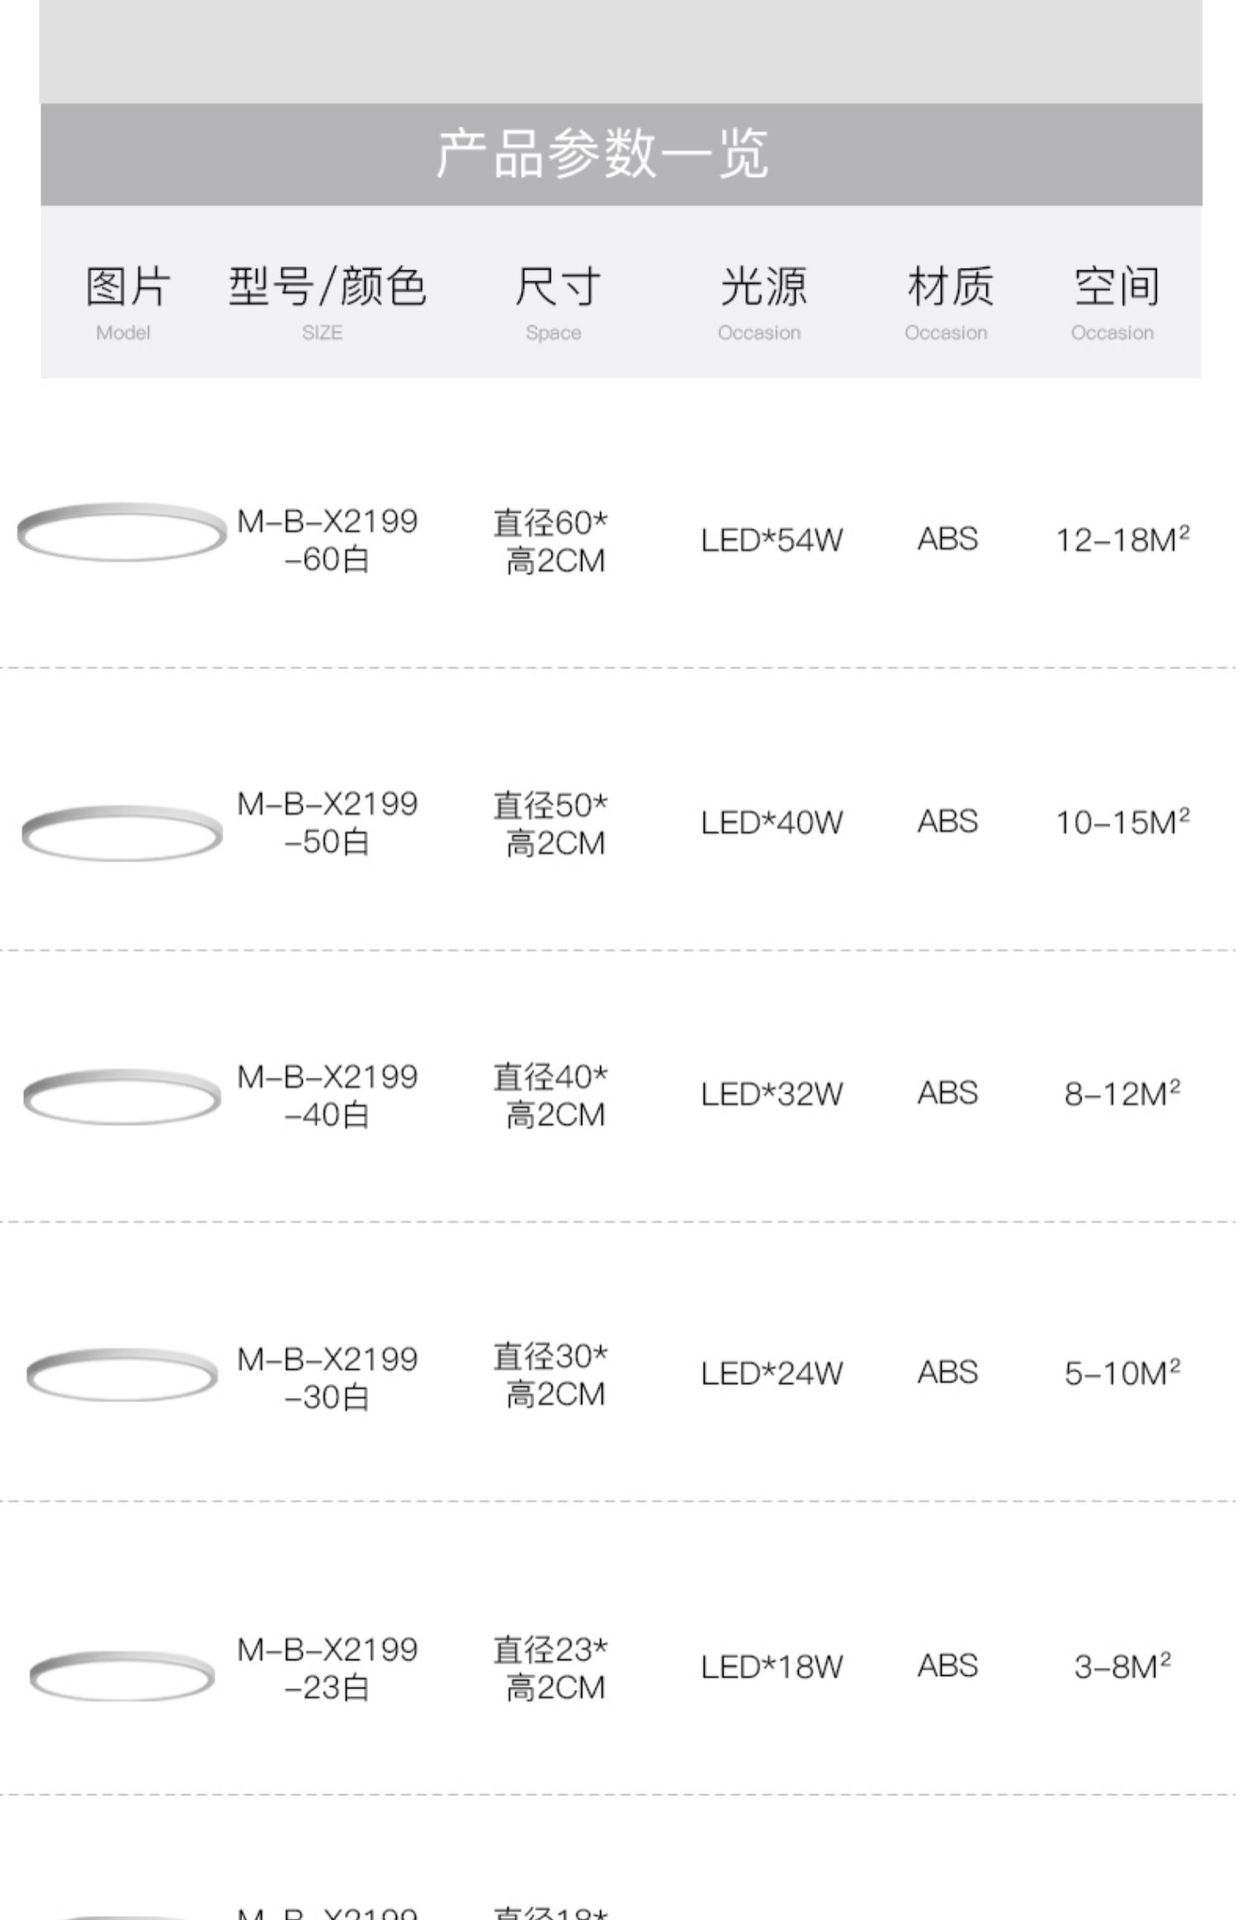This screenshot has width=1240, height=1920.
Task: Click the 型号/颜色 column header
Action: [327, 301]
